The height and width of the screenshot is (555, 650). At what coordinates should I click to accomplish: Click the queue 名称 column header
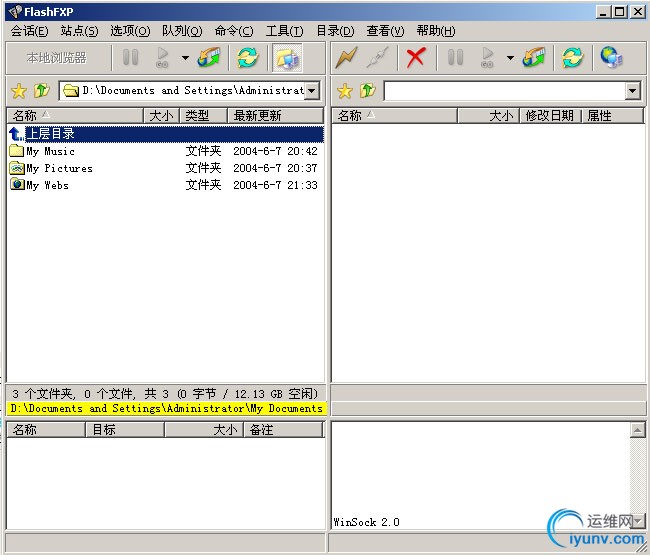[x=46, y=430]
